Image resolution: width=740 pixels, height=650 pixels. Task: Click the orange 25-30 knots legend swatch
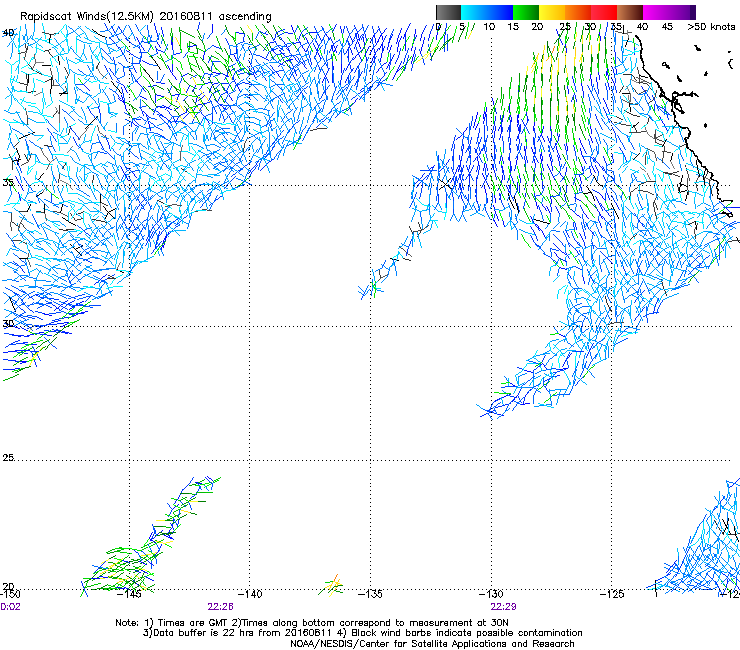(578, 12)
